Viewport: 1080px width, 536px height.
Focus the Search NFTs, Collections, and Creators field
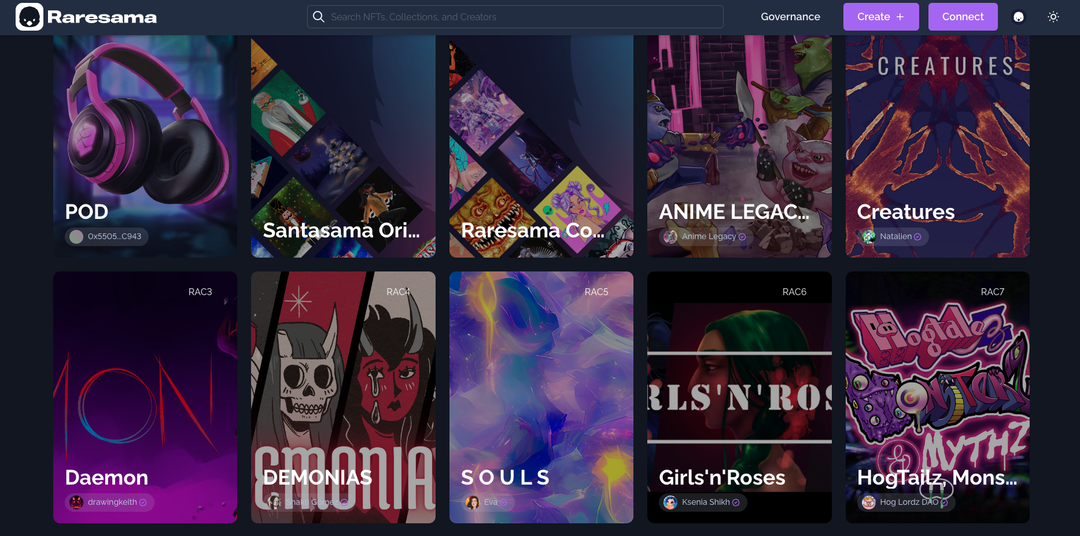click(515, 17)
